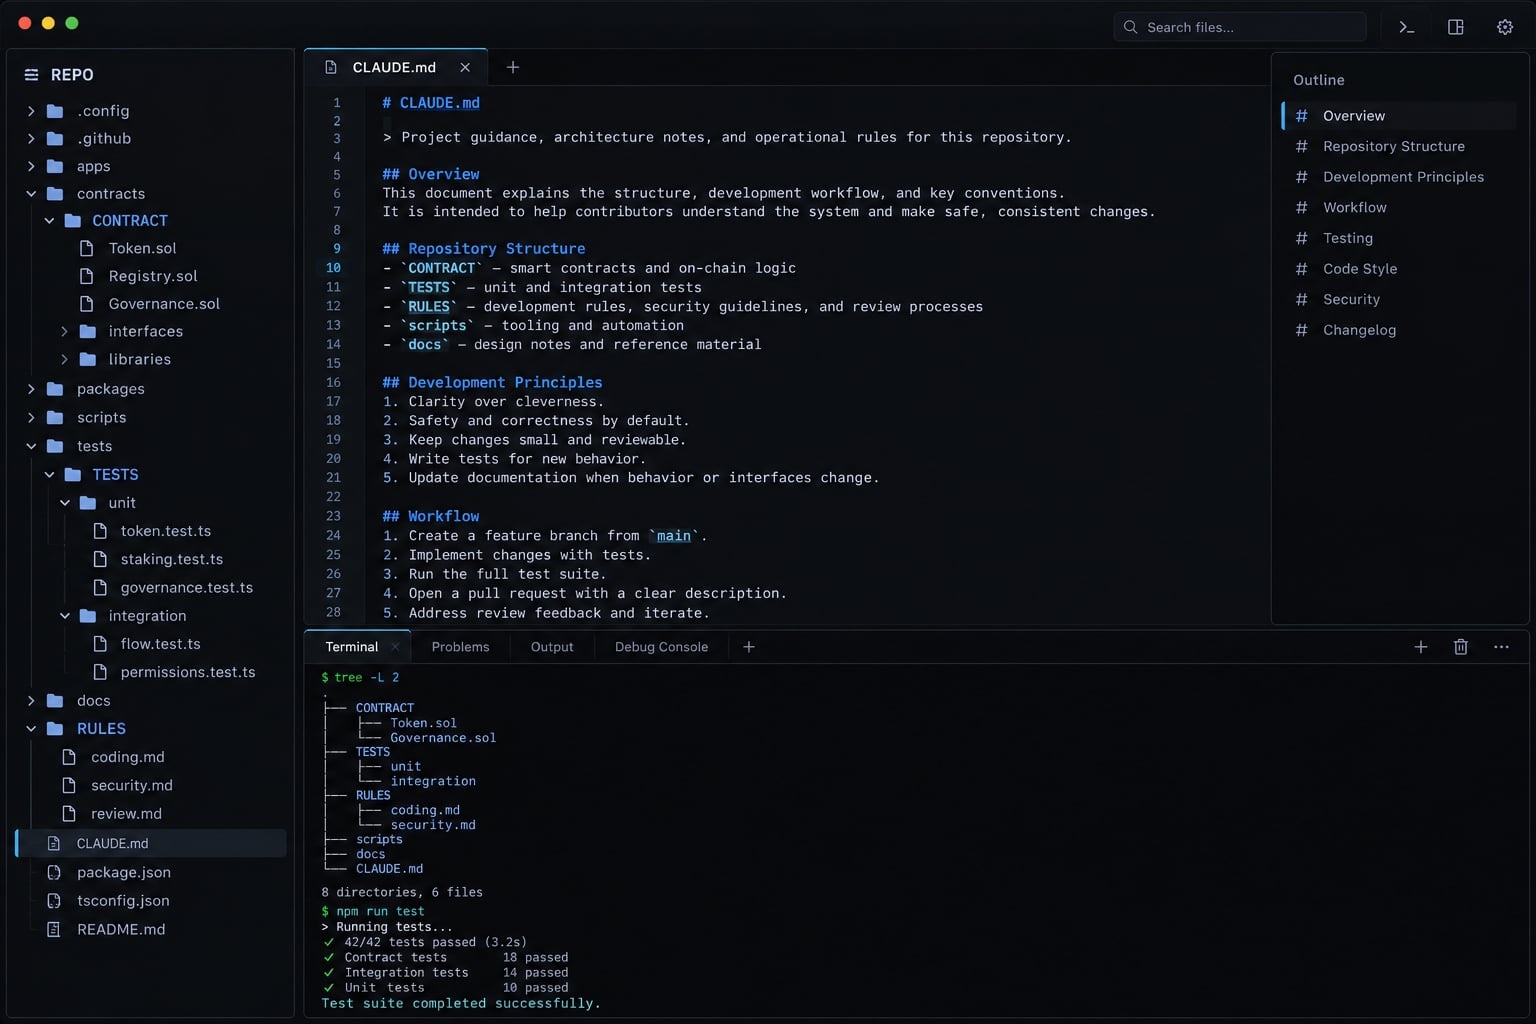Image resolution: width=1536 pixels, height=1024 pixels.
Task: Open terminal panel more options ellipsis
Action: [x=1501, y=647]
